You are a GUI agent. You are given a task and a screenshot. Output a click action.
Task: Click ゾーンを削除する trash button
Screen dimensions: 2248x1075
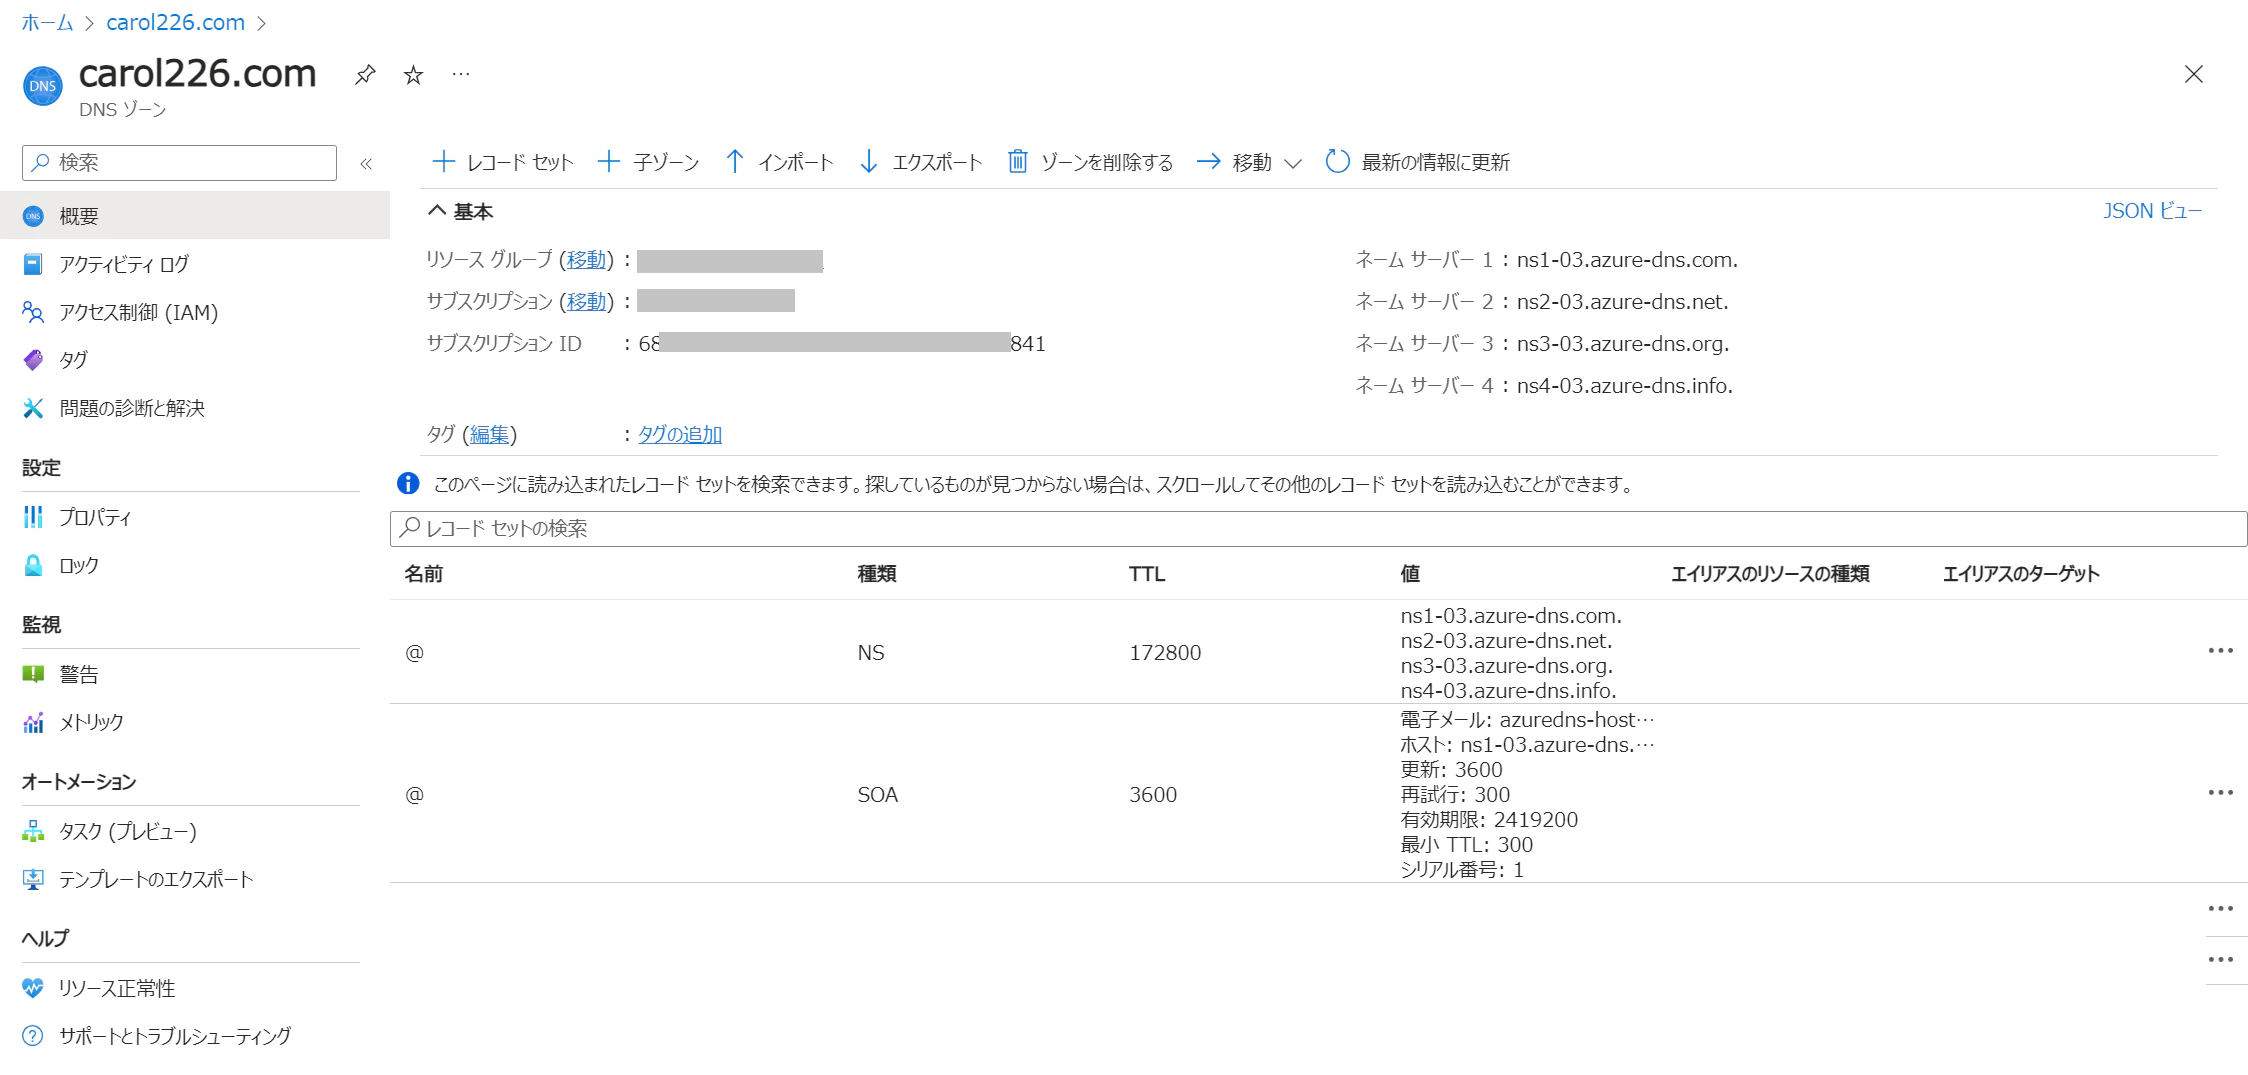[1090, 162]
